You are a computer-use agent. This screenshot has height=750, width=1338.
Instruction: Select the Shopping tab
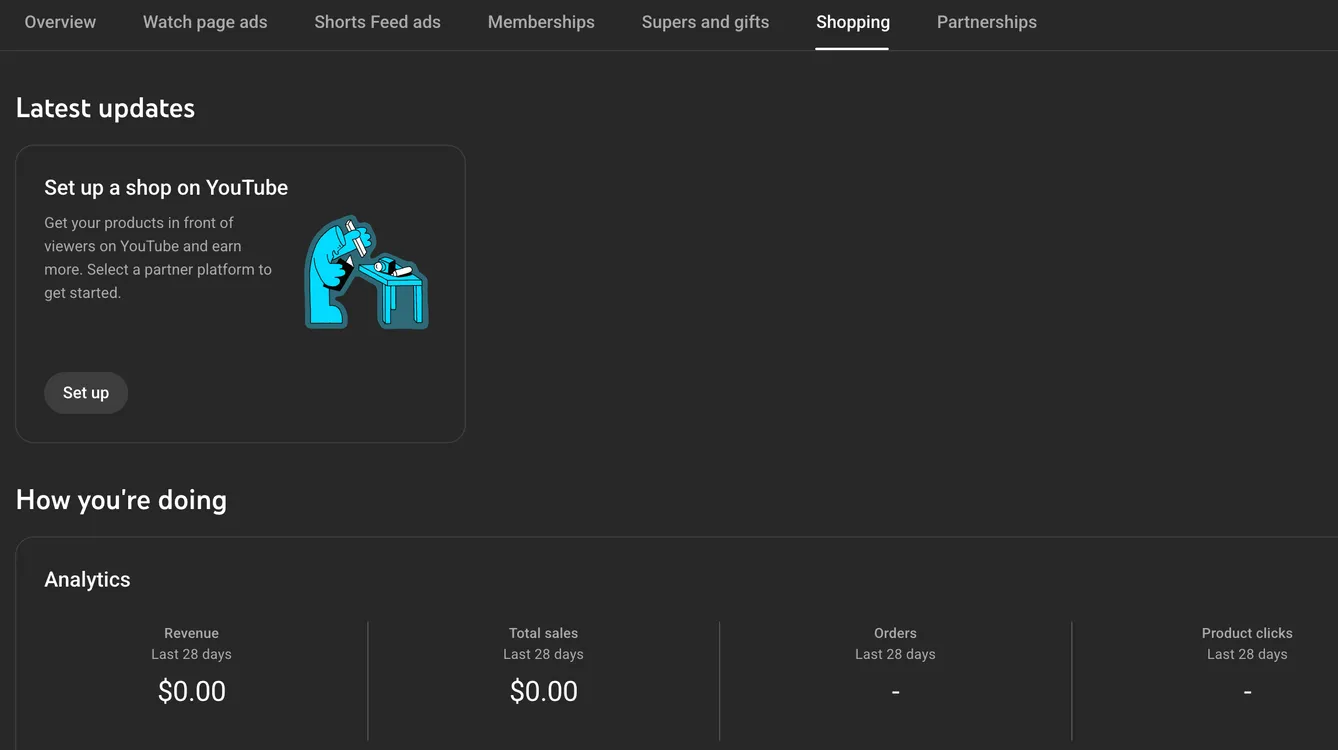(x=852, y=22)
